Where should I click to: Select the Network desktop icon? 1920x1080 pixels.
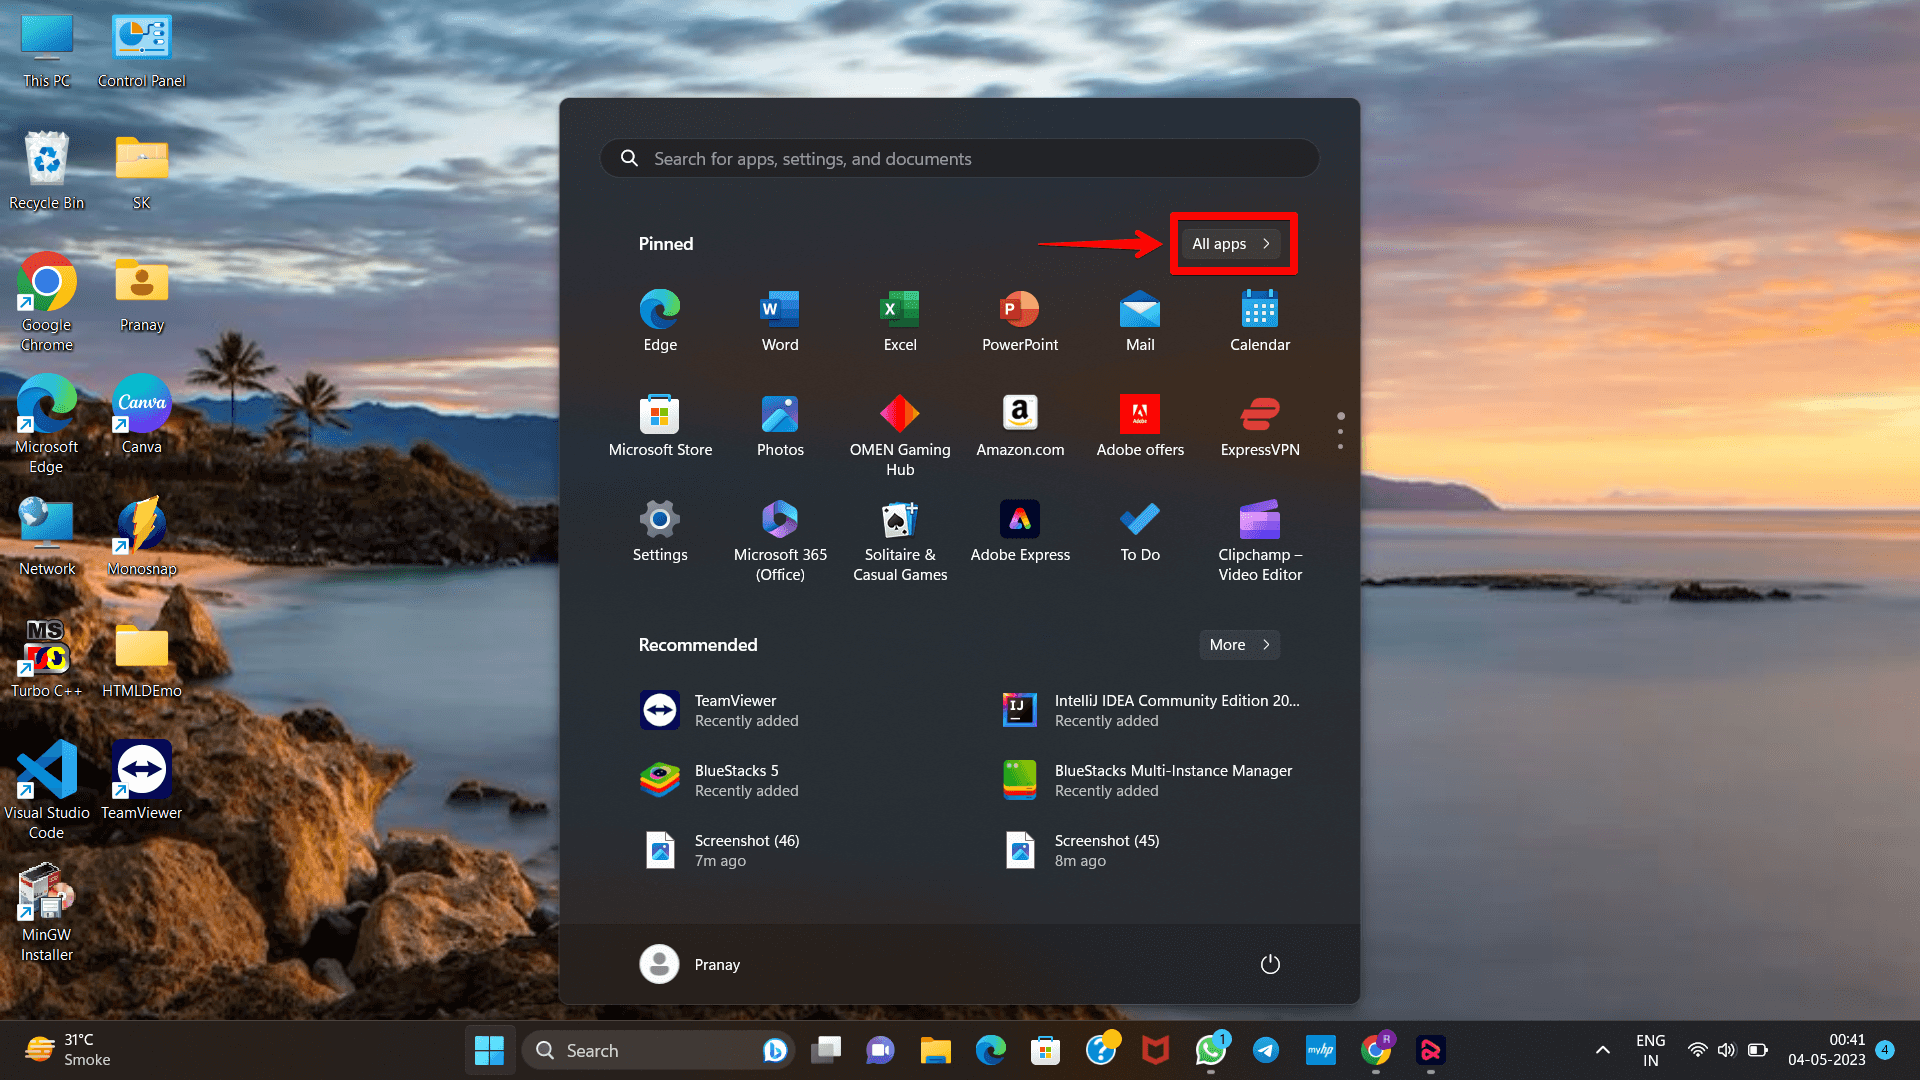coord(47,537)
